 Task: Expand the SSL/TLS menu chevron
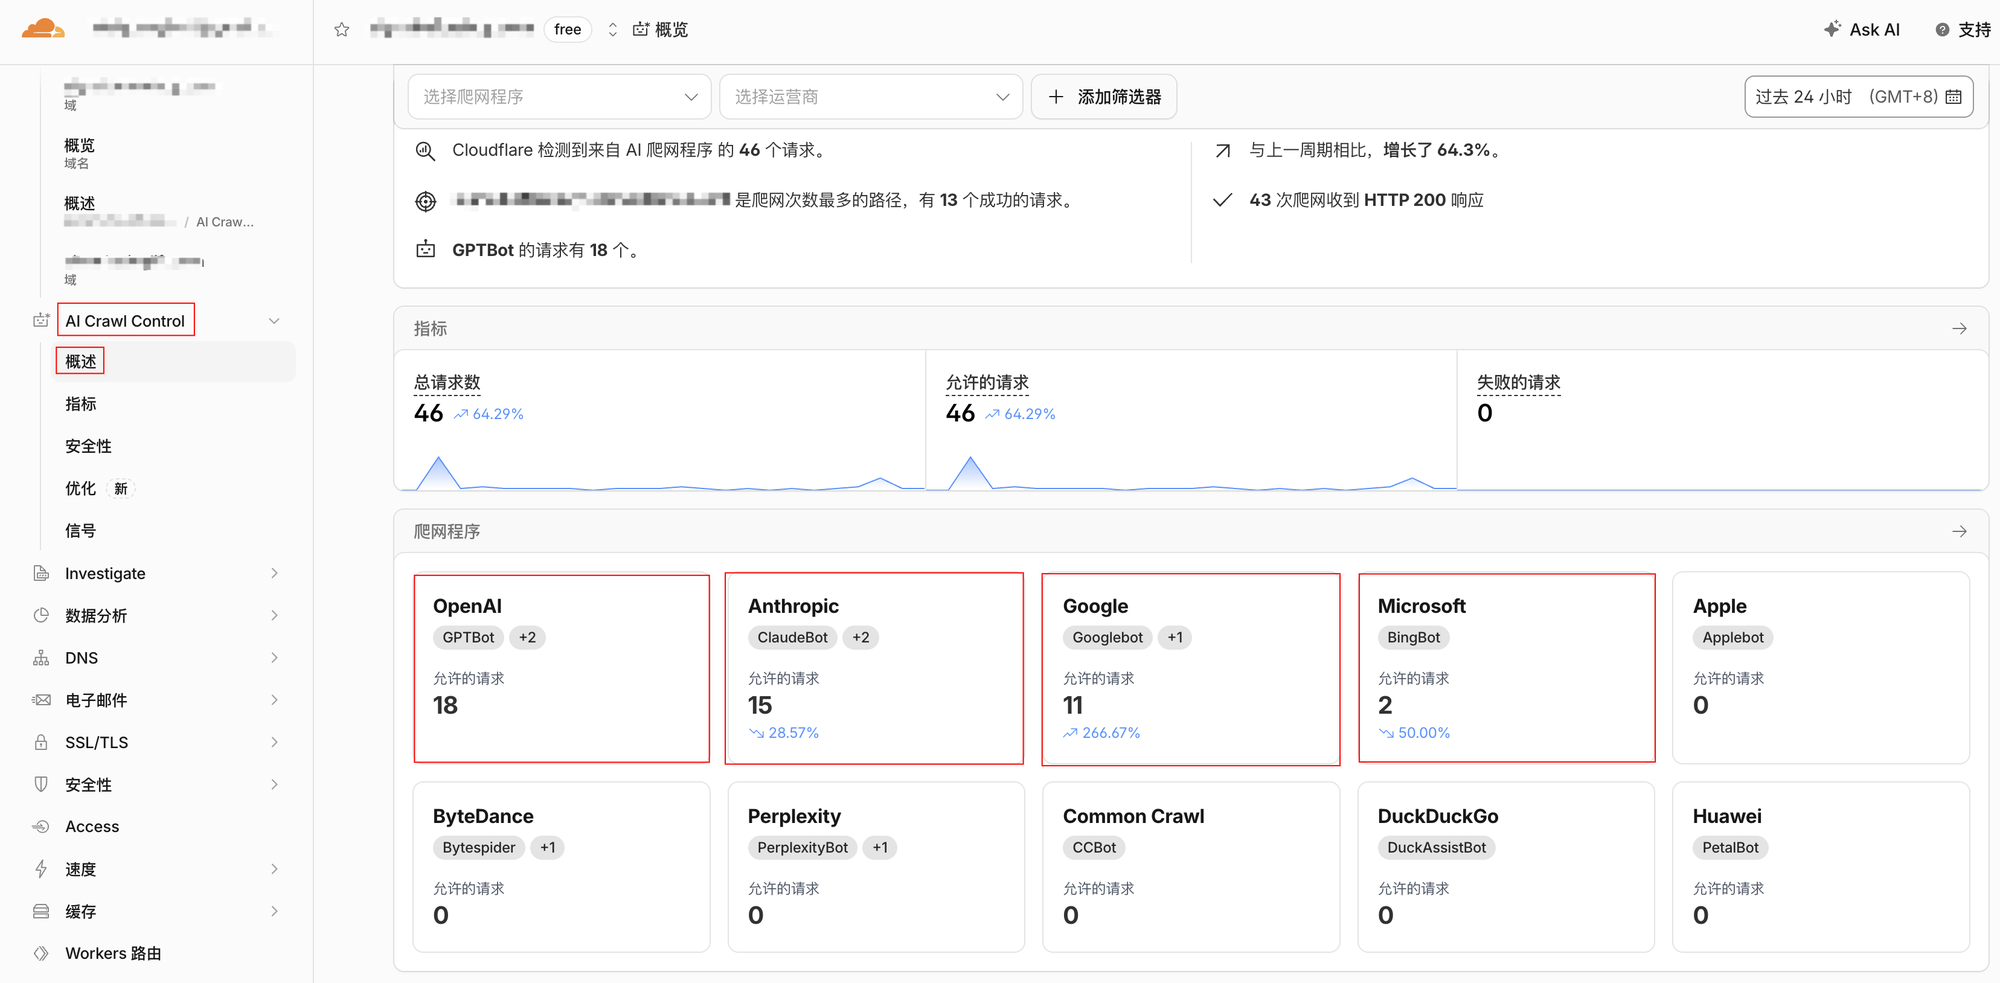pos(274,742)
